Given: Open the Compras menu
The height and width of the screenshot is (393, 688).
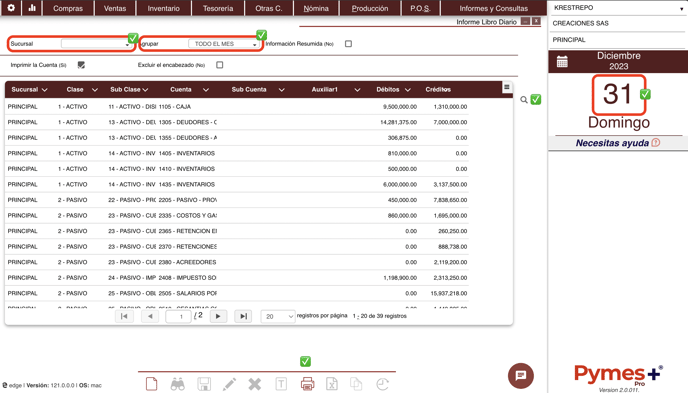Looking at the screenshot, I should tap(68, 8).
